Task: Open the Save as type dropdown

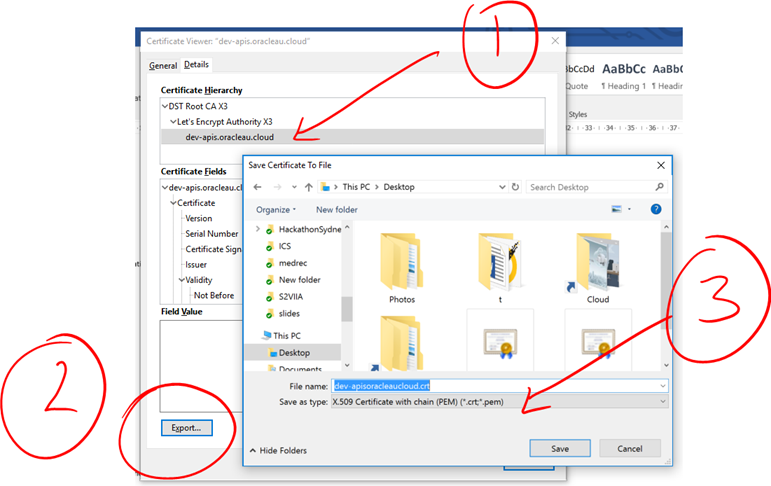Action: click(500, 402)
